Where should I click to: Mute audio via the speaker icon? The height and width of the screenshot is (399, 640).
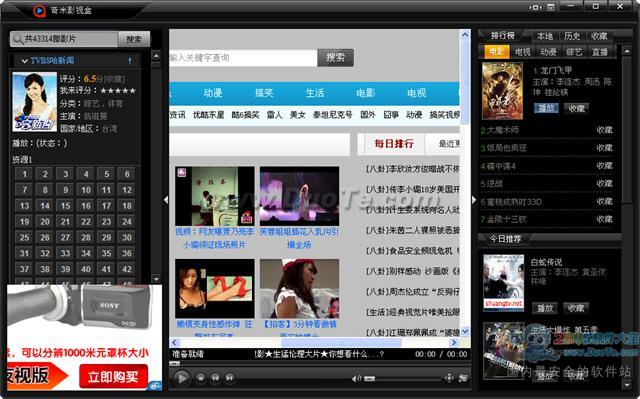point(356,379)
